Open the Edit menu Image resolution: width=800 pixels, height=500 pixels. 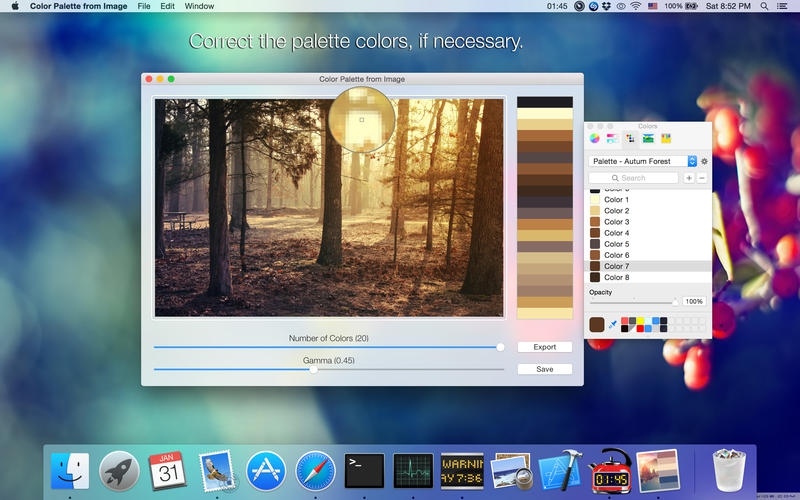(x=167, y=6)
